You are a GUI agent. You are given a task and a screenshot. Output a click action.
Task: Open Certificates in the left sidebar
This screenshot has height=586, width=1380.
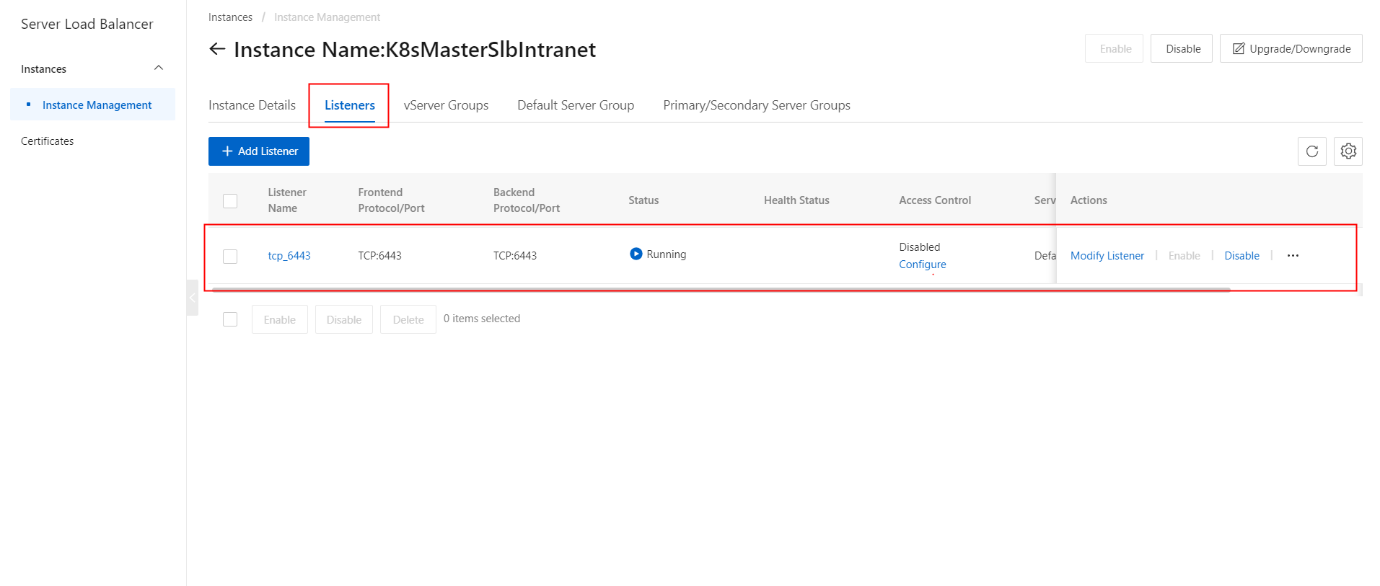tap(47, 141)
